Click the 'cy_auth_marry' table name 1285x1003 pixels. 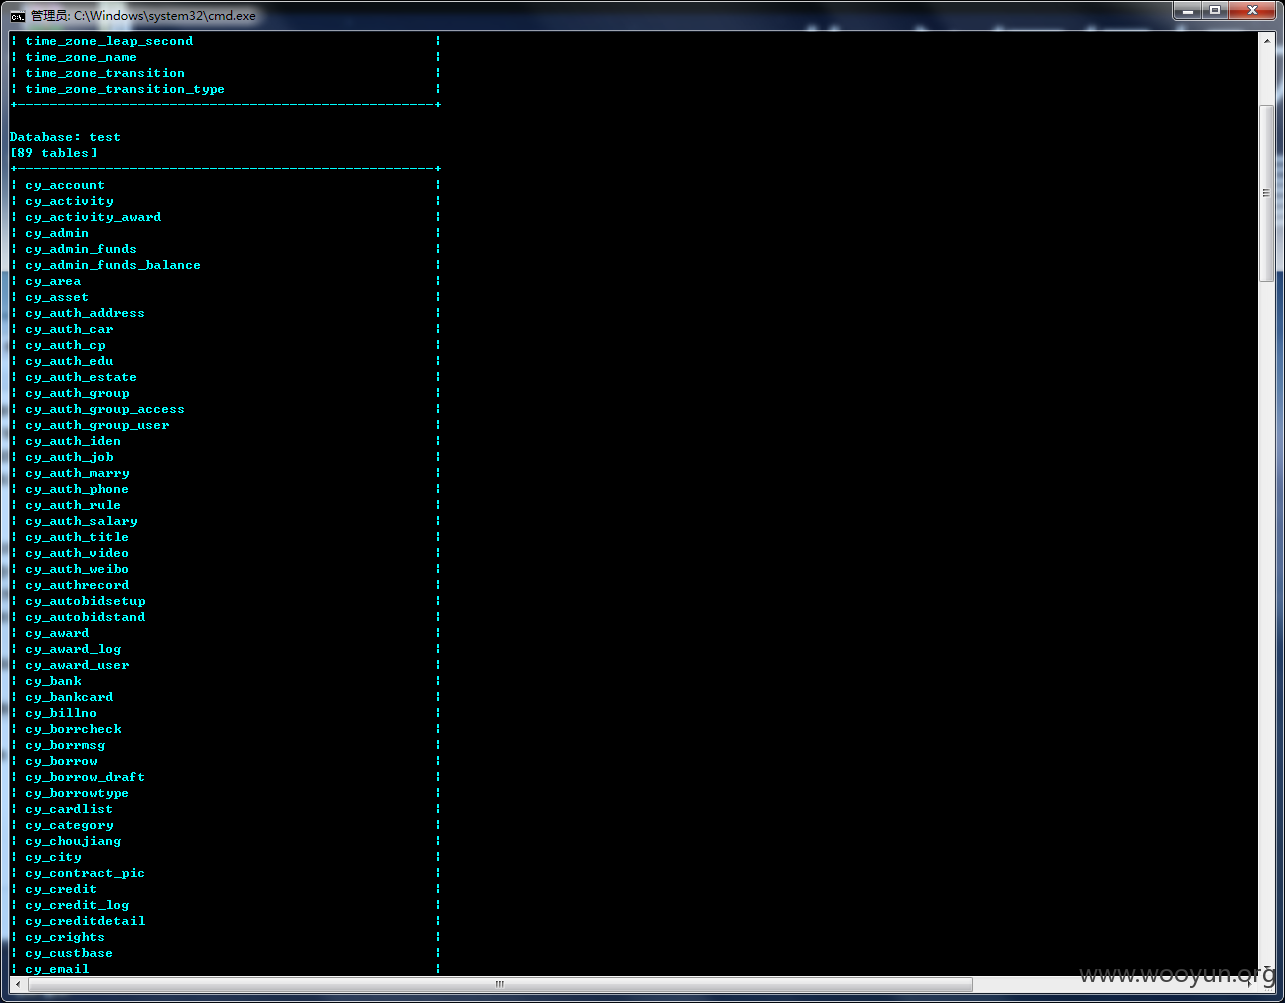pyautogui.click(x=77, y=473)
